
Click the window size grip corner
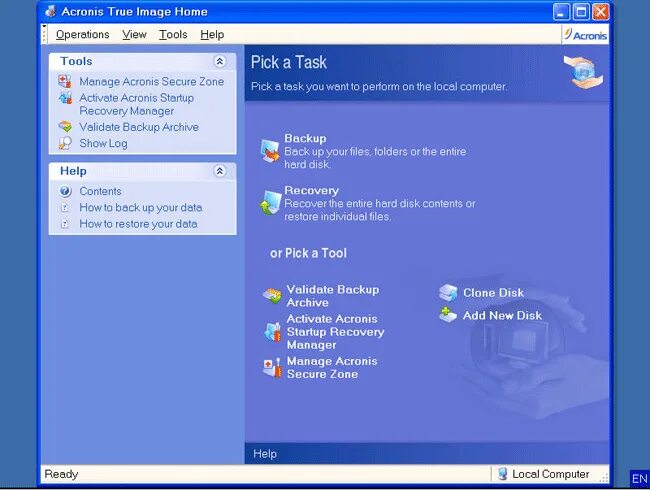point(604,478)
